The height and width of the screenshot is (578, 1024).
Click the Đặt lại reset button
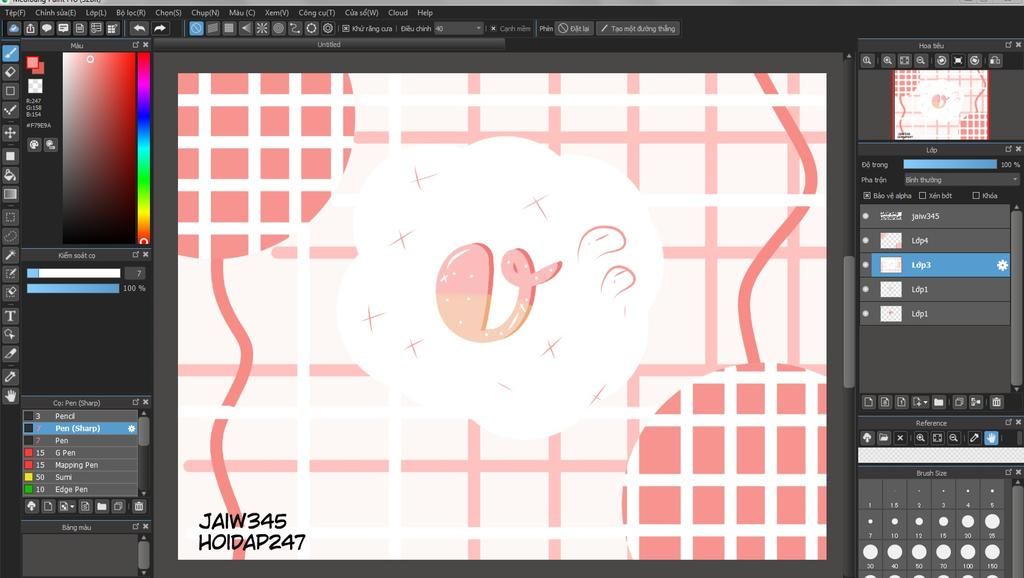point(574,29)
